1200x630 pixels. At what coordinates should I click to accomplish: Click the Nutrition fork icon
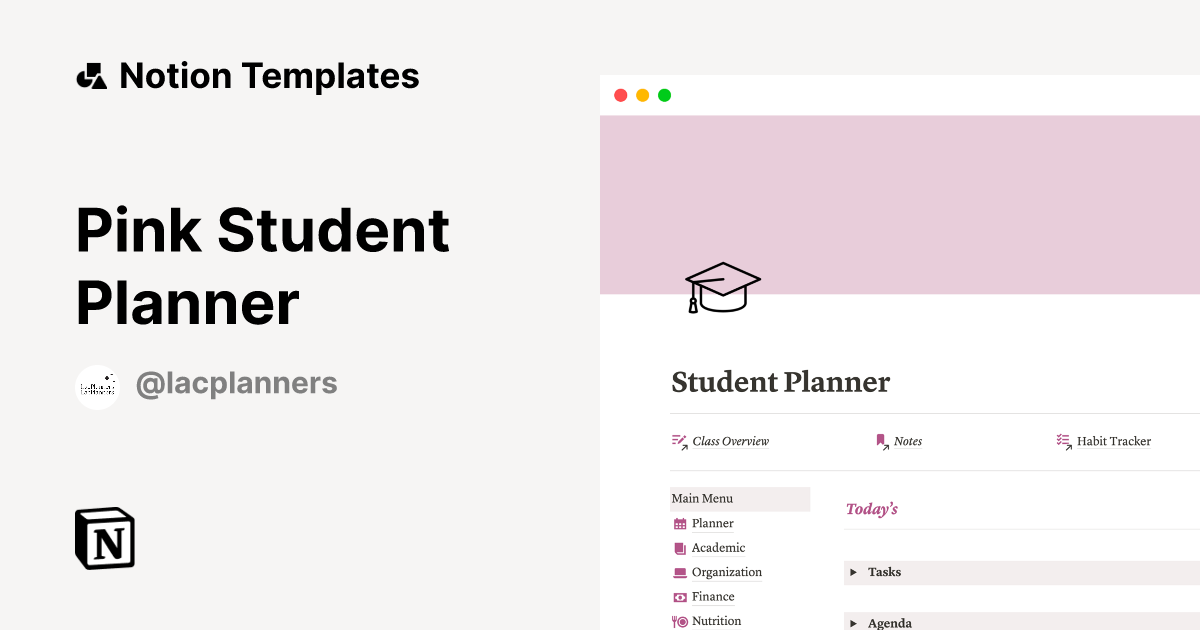[x=680, y=621]
